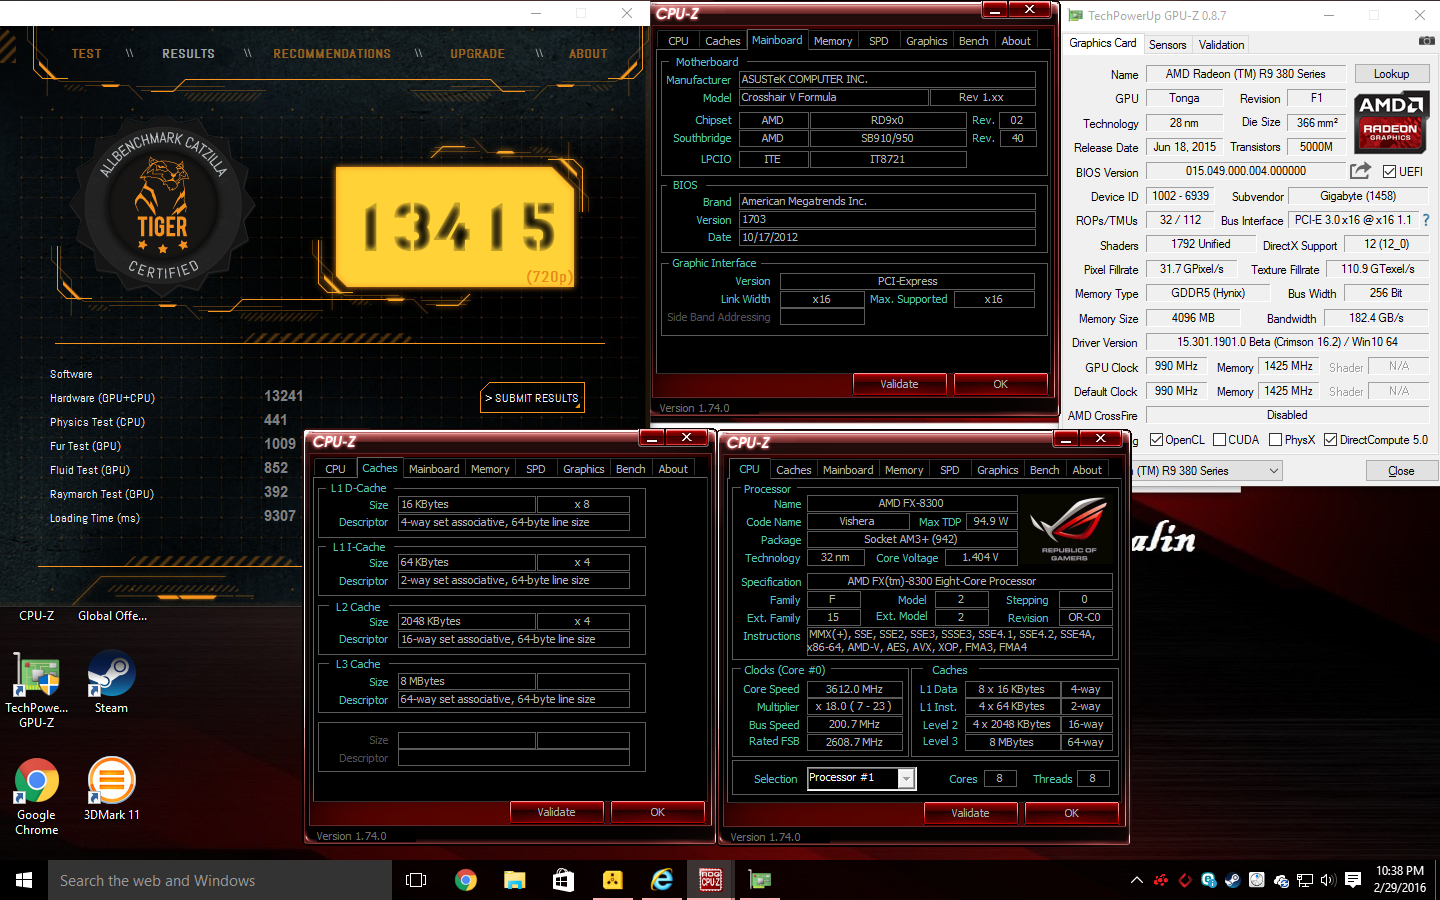Screen dimensions: 1440x900
Task: Open the Graphics Card tab in GPU-Z
Action: (x=1102, y=43)
